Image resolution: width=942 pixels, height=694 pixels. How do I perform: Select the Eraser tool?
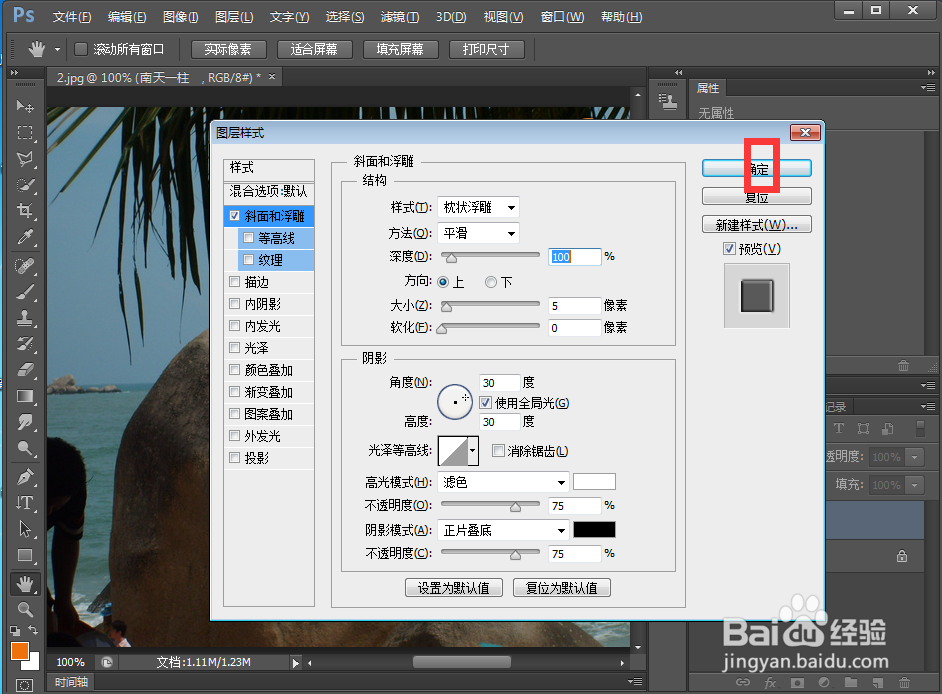click(25, 370)
